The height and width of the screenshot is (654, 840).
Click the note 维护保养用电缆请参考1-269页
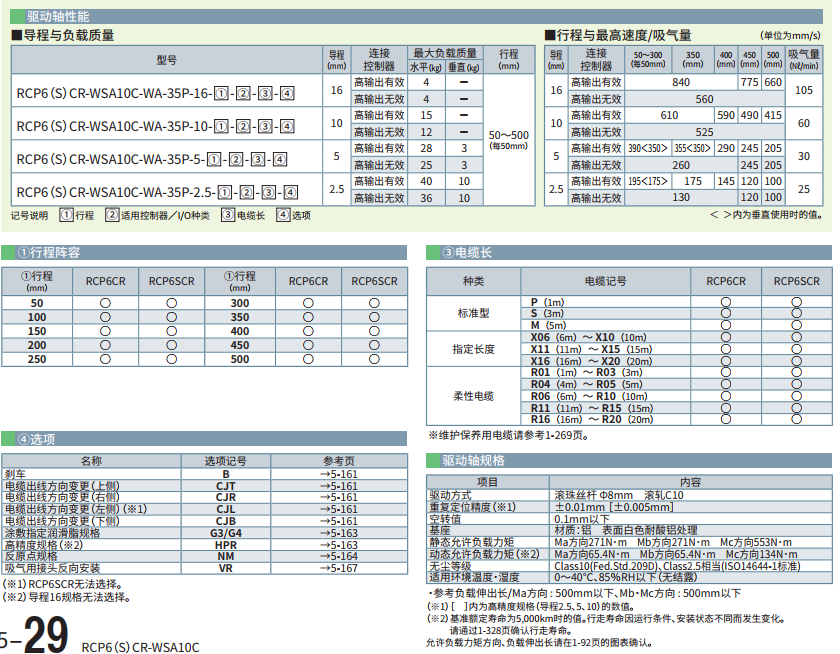tap(509, 435)
